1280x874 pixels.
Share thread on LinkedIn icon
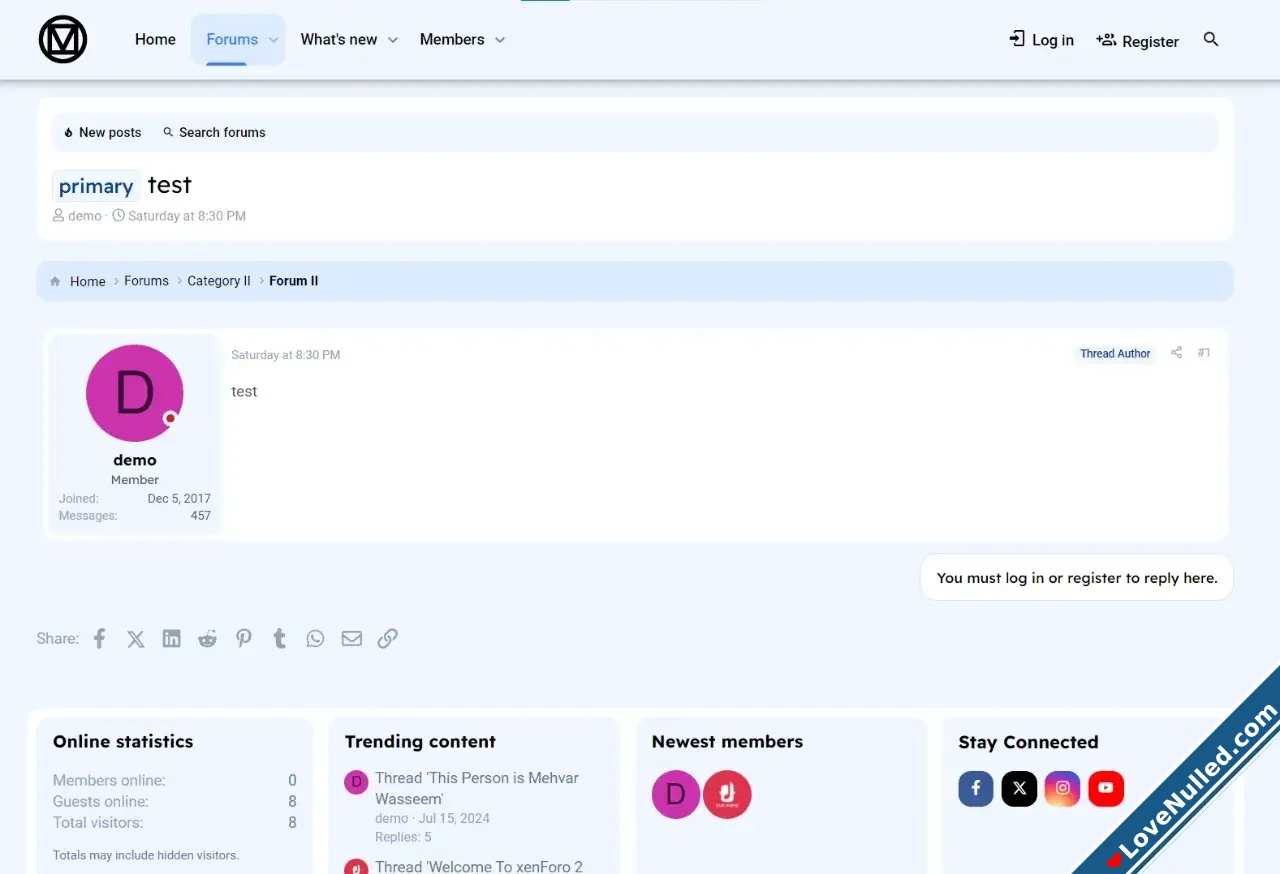tap(172, 639)
